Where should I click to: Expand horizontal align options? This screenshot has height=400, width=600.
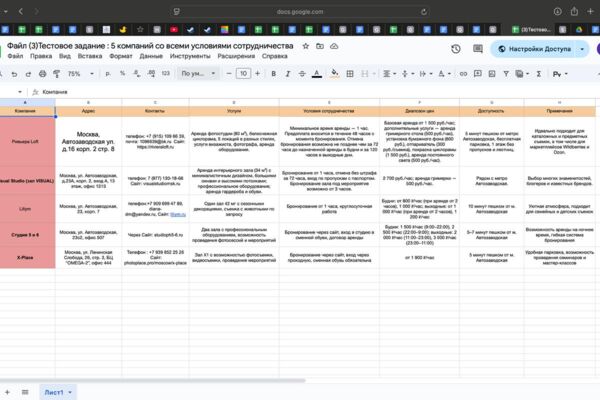coord(395,74)
